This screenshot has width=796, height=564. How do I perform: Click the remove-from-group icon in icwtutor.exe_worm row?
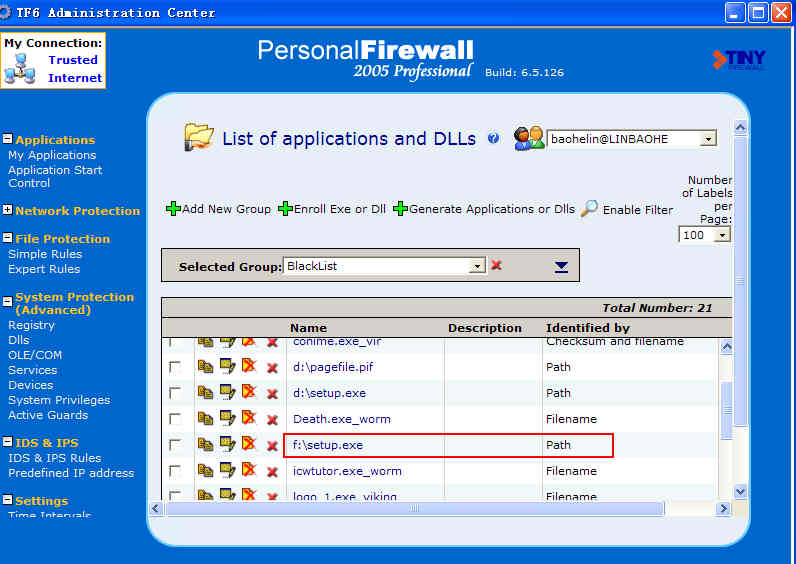249,470
